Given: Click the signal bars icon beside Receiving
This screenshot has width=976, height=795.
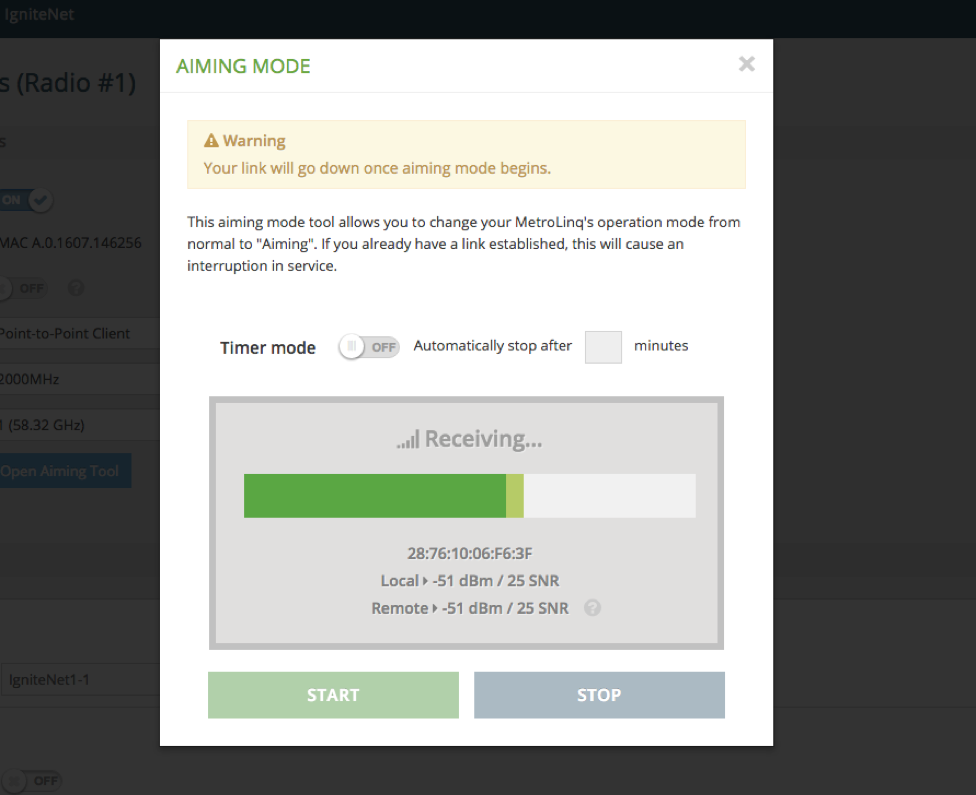Looking at the screenshot, I should [408, 440].
